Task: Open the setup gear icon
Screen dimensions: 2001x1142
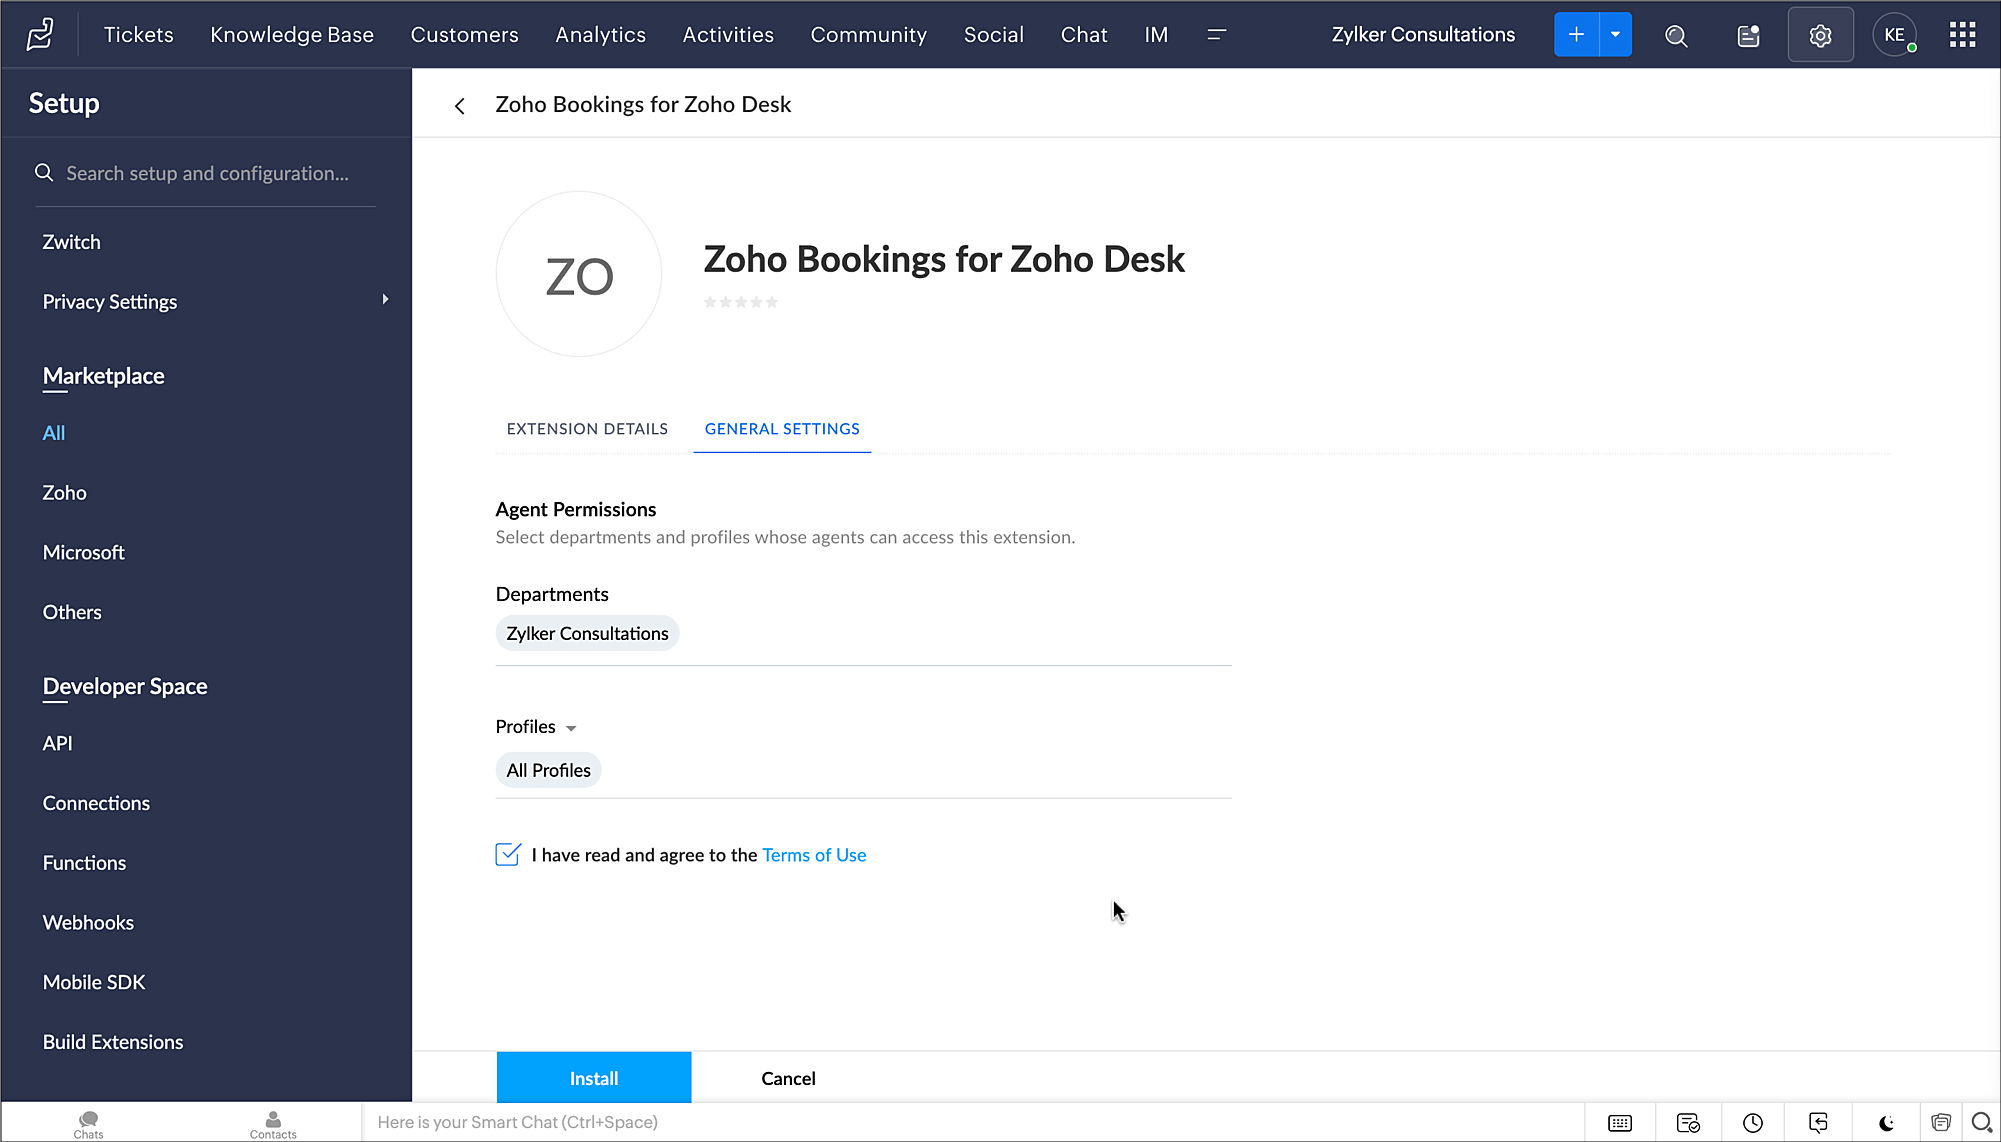Action: point(1820,35)
